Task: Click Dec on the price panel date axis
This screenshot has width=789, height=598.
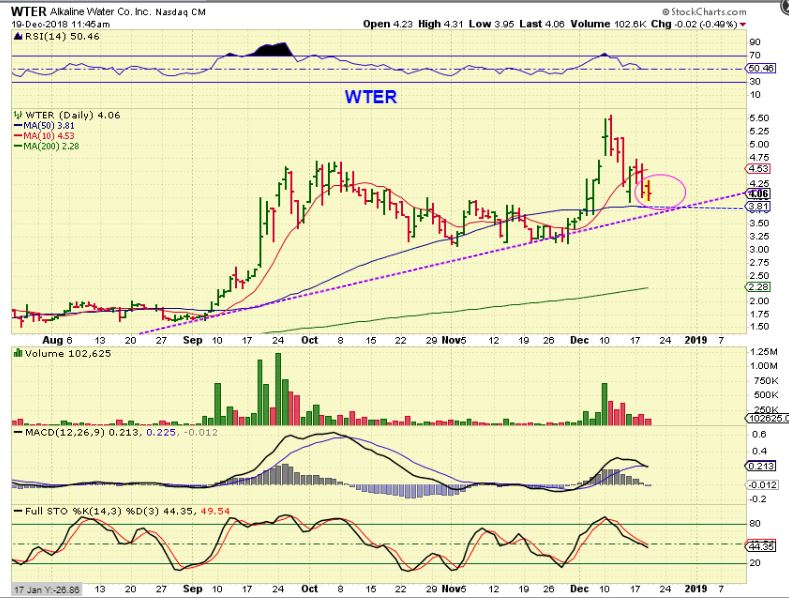Action: coord(579,340)
